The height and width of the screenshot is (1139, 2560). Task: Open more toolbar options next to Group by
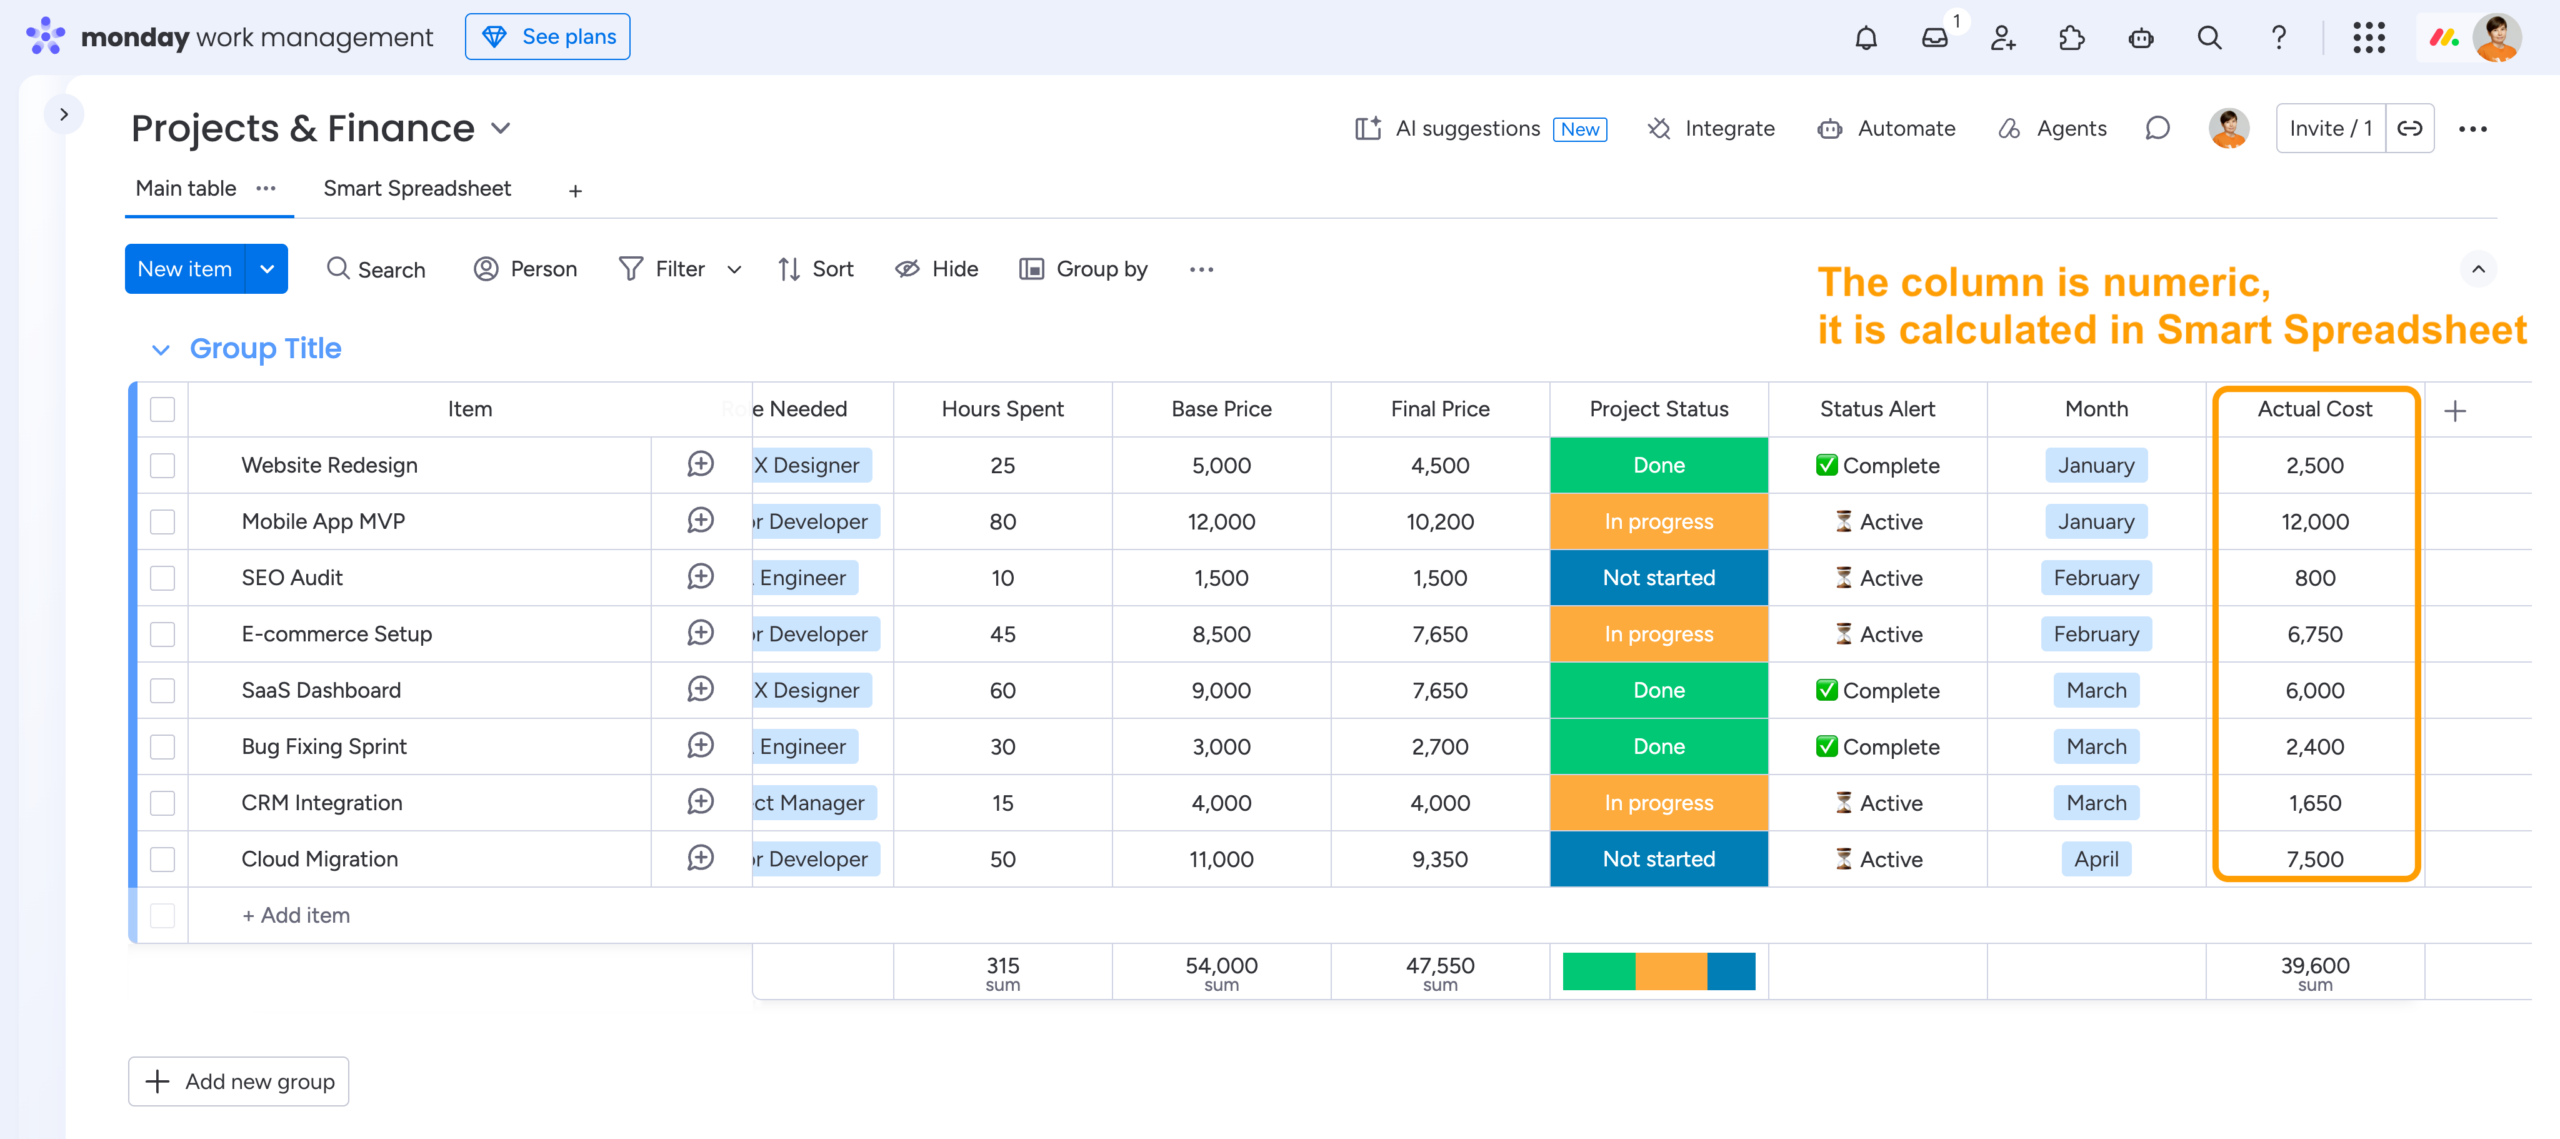(1202, 269)
